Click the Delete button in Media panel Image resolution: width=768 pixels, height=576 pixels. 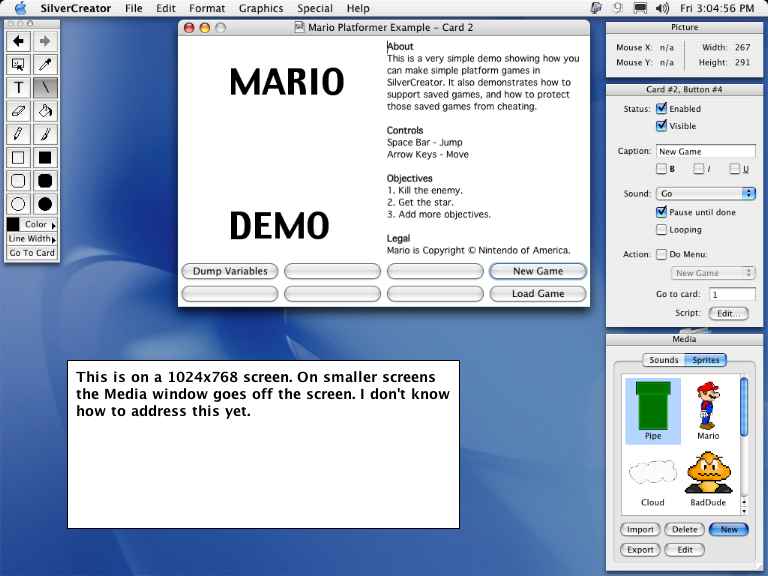(x=684, y=529)
